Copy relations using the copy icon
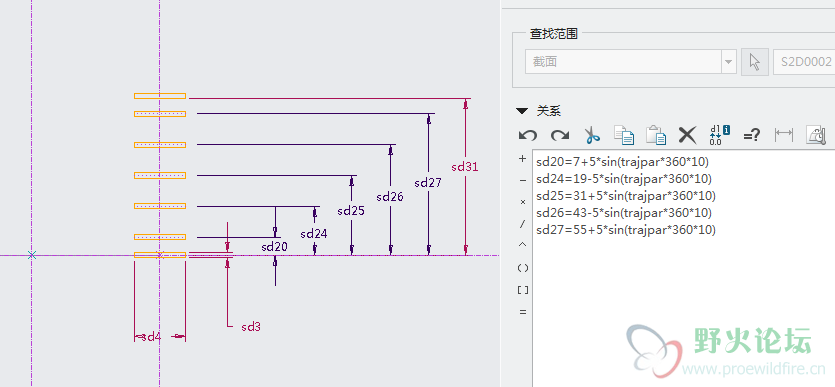This screenshot has width=835, height=387. pos(624,135)
